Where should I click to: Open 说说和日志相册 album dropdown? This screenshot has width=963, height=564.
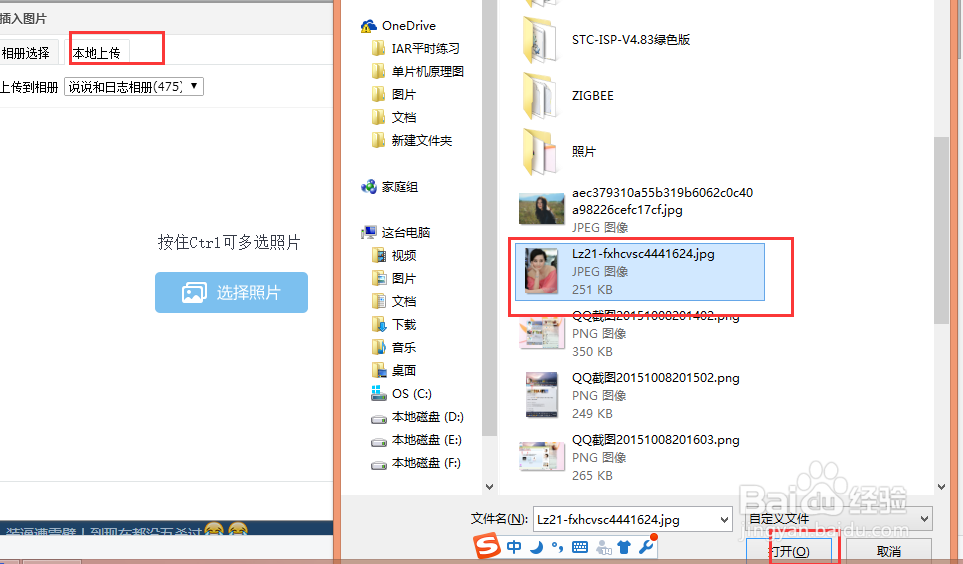(134, 87)
